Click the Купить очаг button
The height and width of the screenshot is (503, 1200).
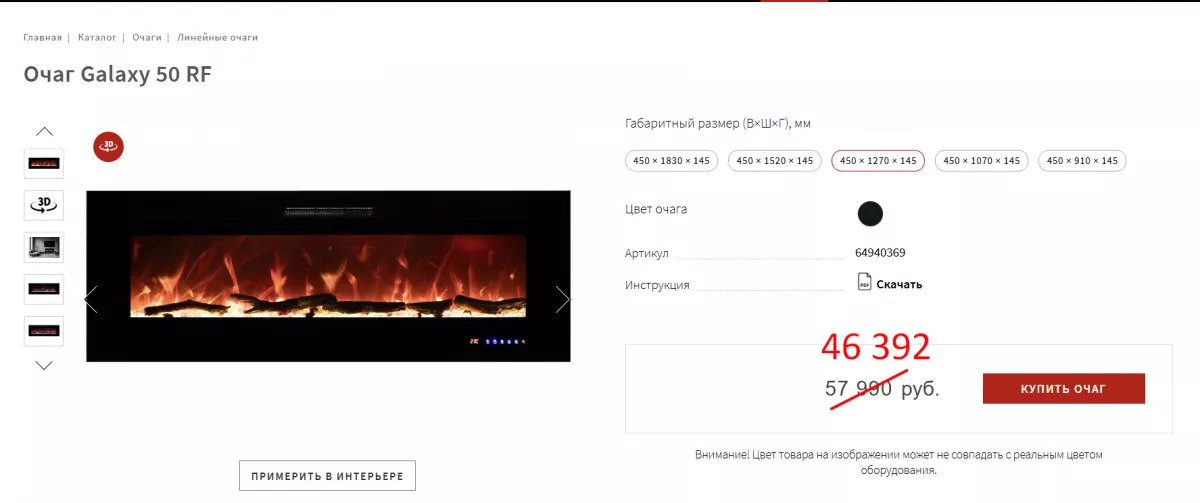1064,389
